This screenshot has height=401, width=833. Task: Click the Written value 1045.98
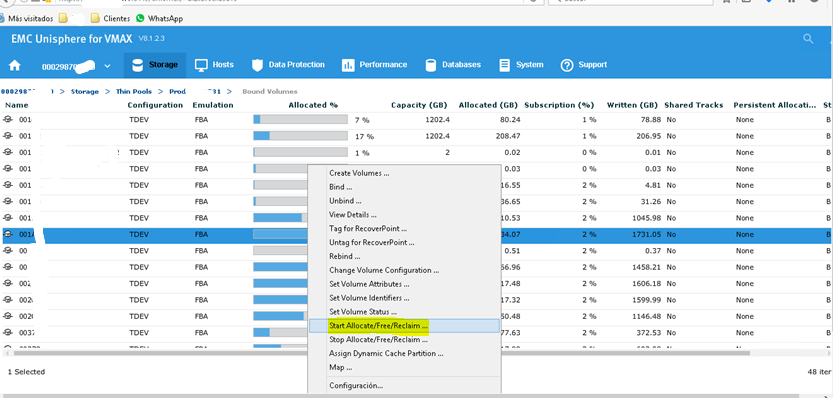645,218
